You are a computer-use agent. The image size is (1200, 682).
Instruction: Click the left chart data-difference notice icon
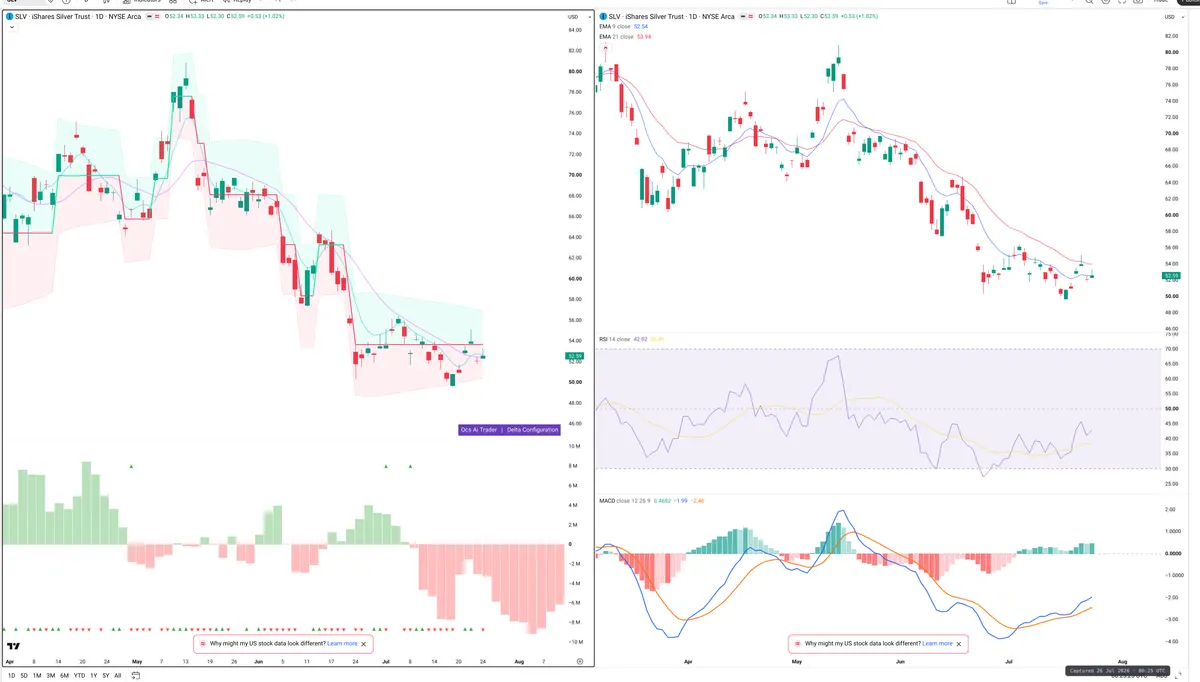point(203,643)
